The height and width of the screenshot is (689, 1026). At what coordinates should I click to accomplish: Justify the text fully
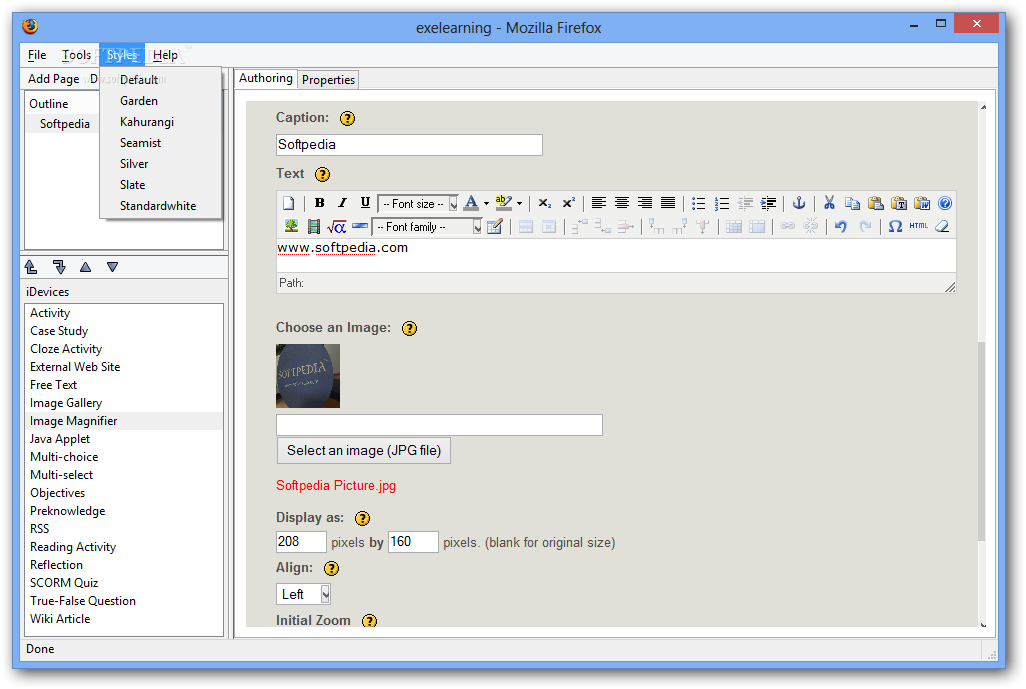click(667, 203)
